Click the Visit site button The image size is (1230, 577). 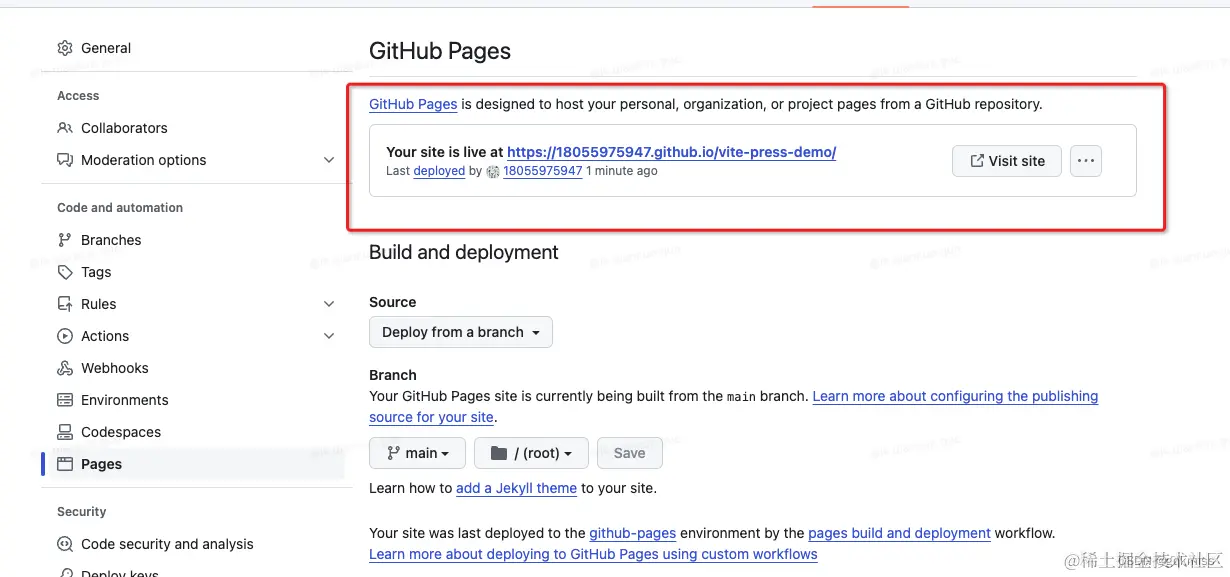[1007, 161]
